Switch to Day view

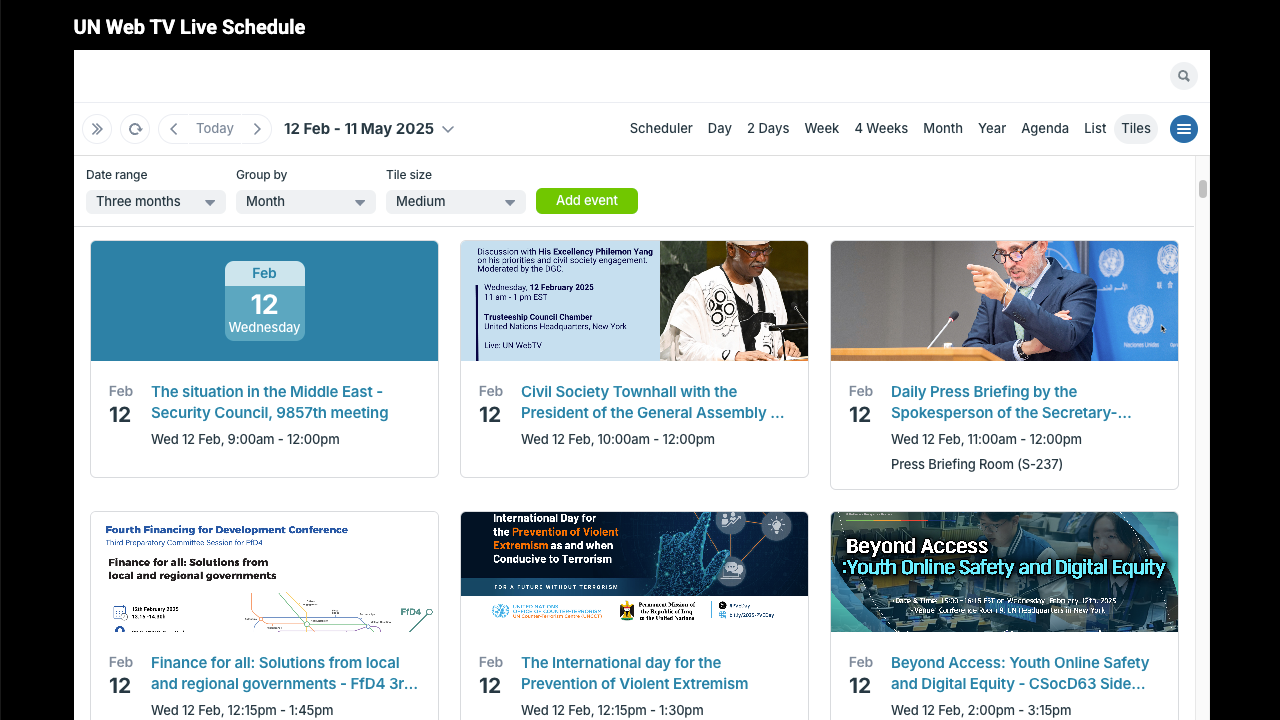coord(720,128)
